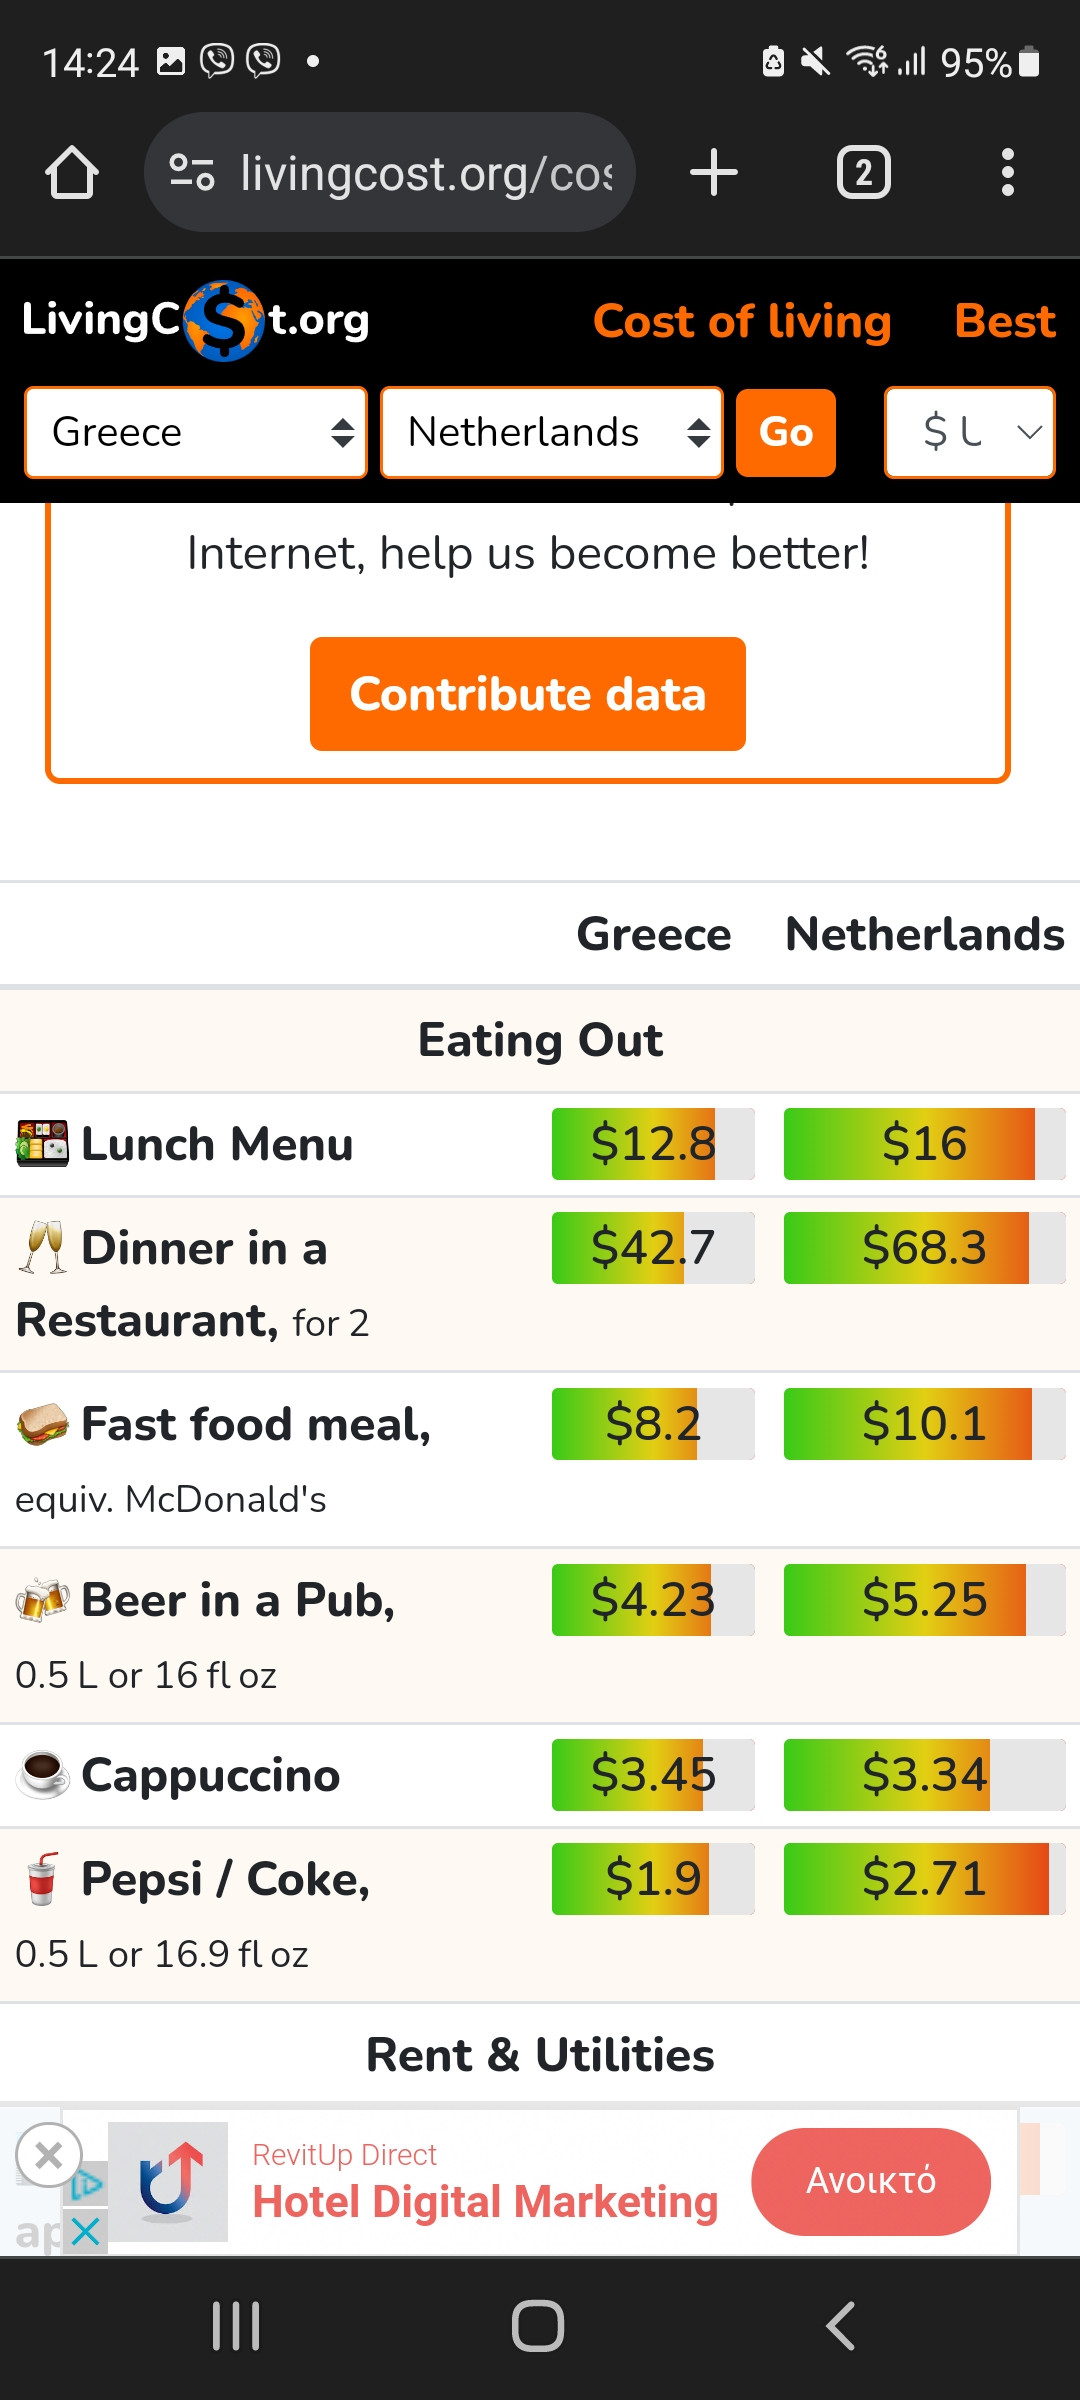Tap the site settings icon in address bar

tap(191, 172)
